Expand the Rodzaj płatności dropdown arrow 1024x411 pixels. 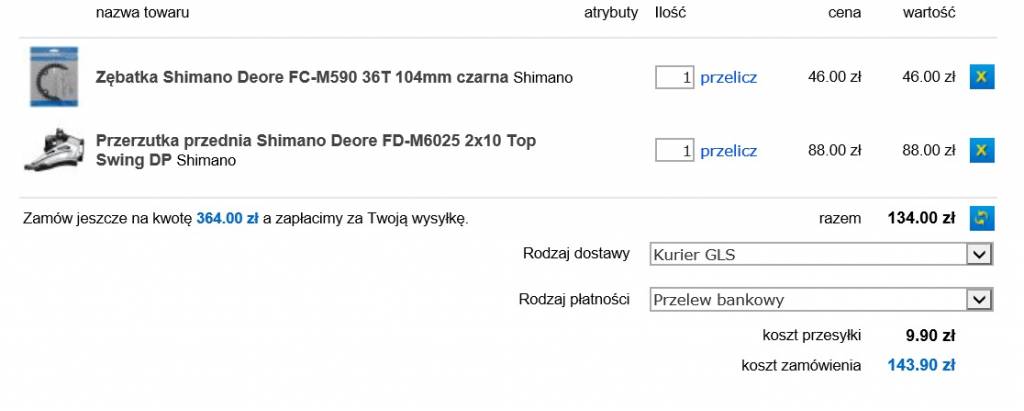[x=978, y=299]
